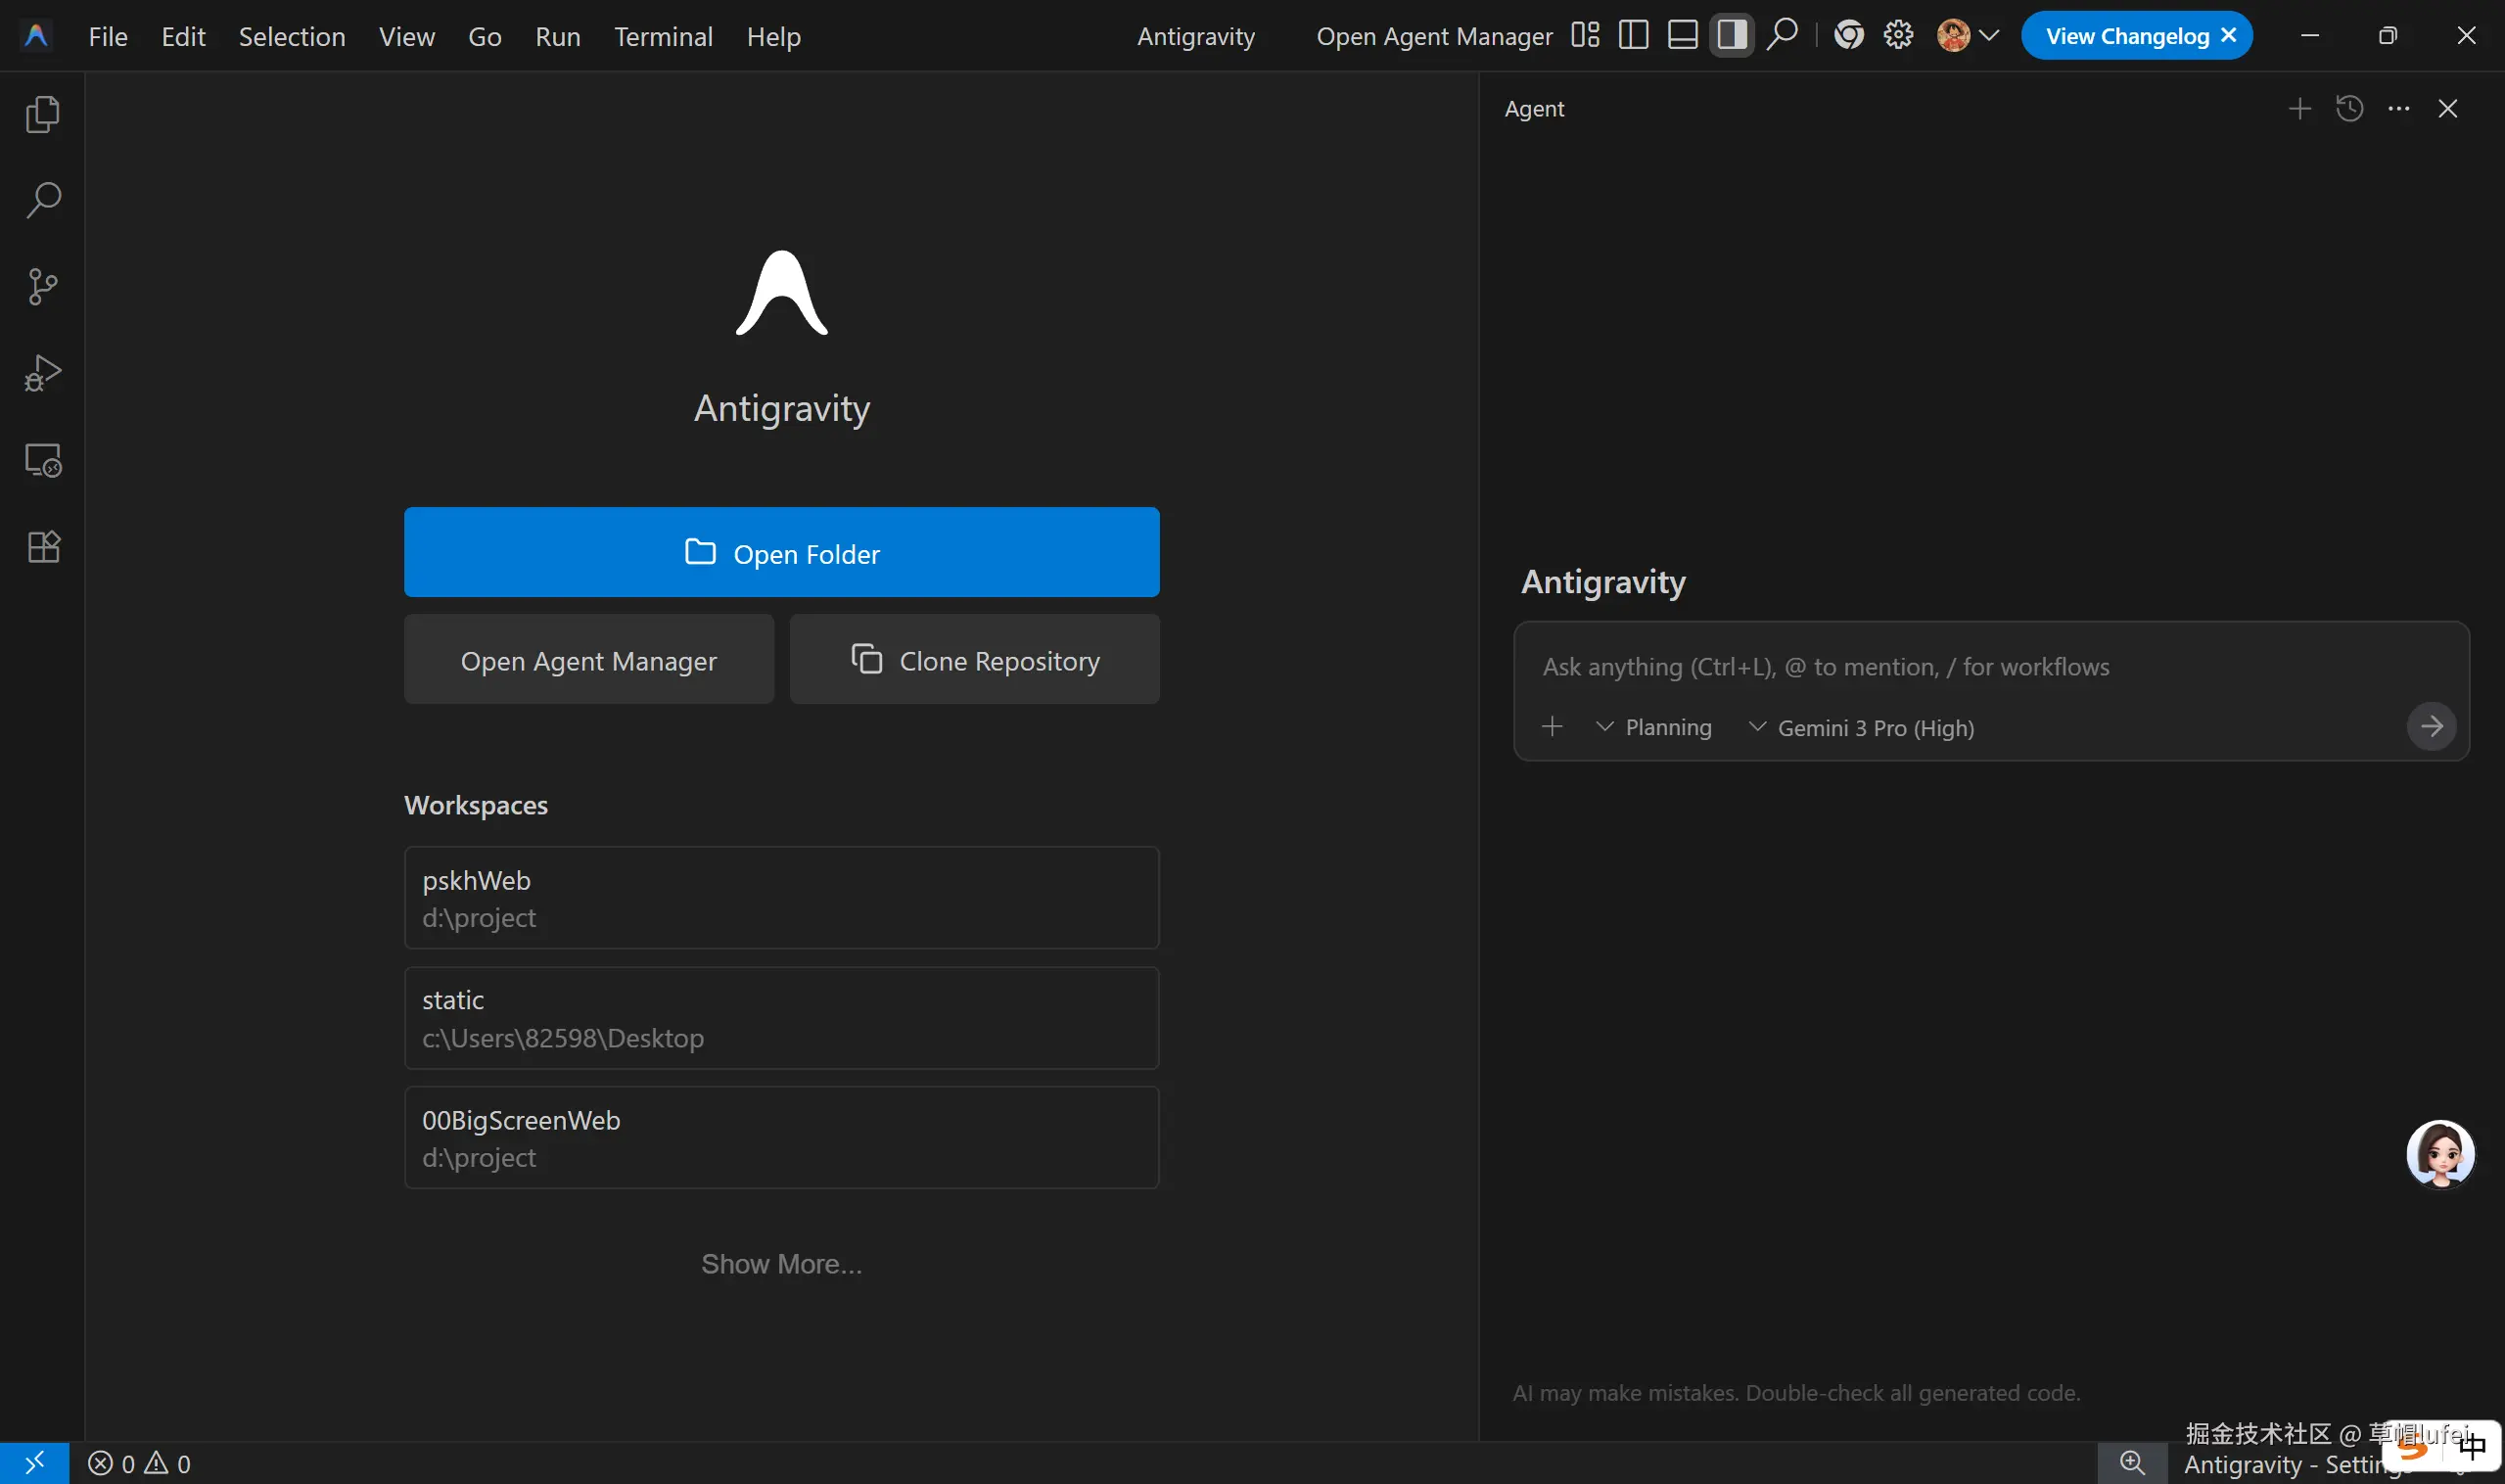The width and height of the screenshot is (2505, 1484).
Task: Open the Explorer view in activity bar
Action: 42,114
